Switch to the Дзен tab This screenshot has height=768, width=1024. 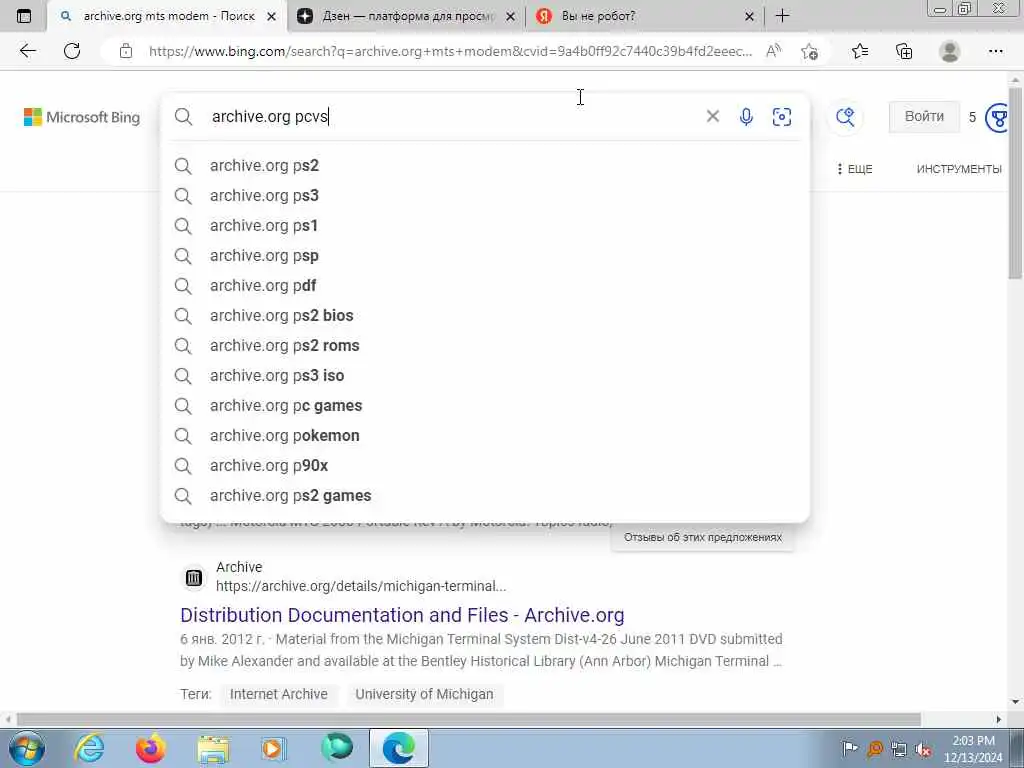click(x=406, y=16)
